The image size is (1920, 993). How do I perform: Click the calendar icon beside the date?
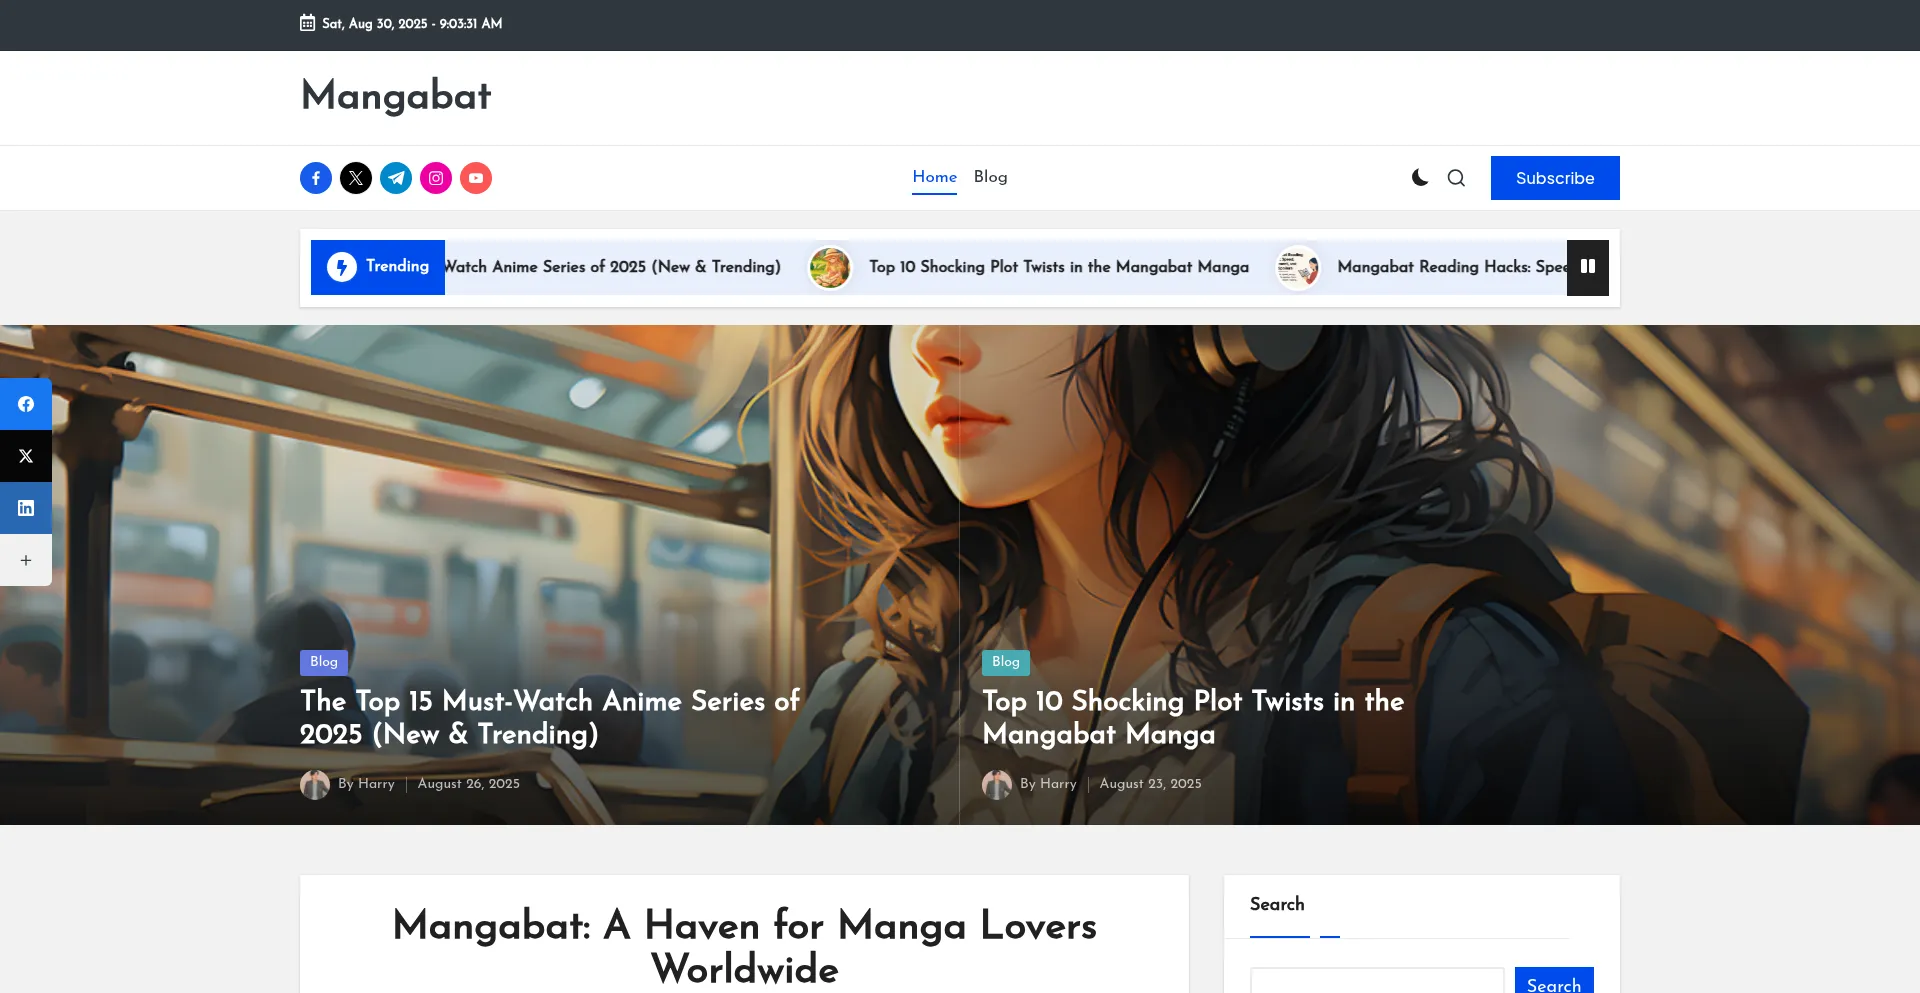click(307, 23)
